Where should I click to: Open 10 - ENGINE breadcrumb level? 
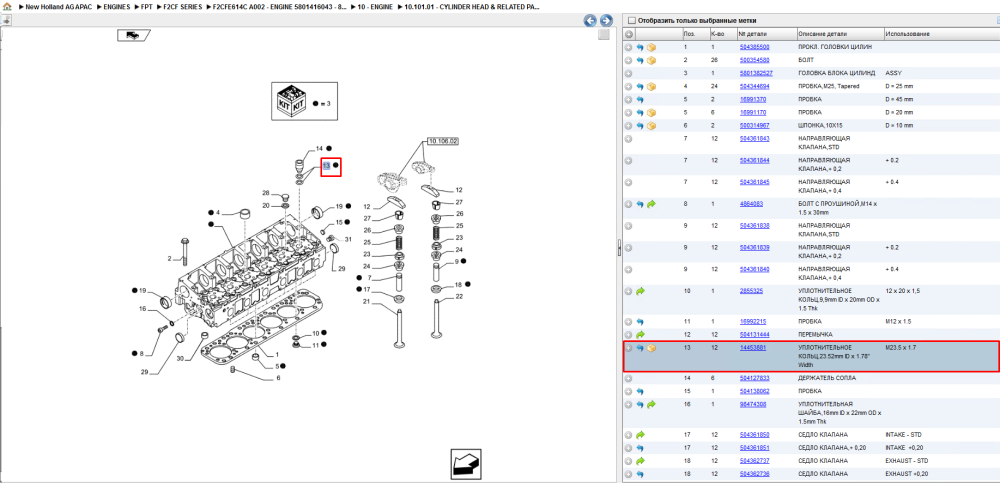(374, 6)
